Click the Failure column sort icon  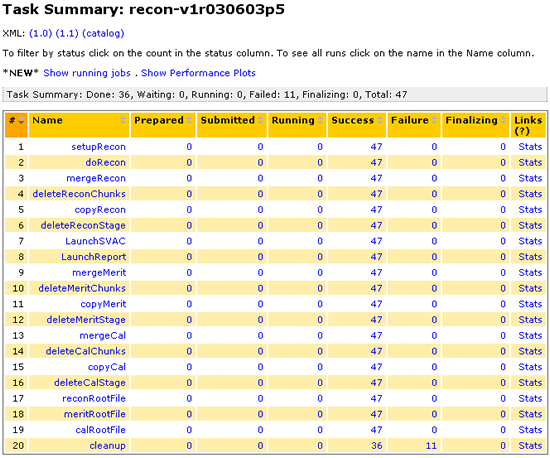coord(435,120)
